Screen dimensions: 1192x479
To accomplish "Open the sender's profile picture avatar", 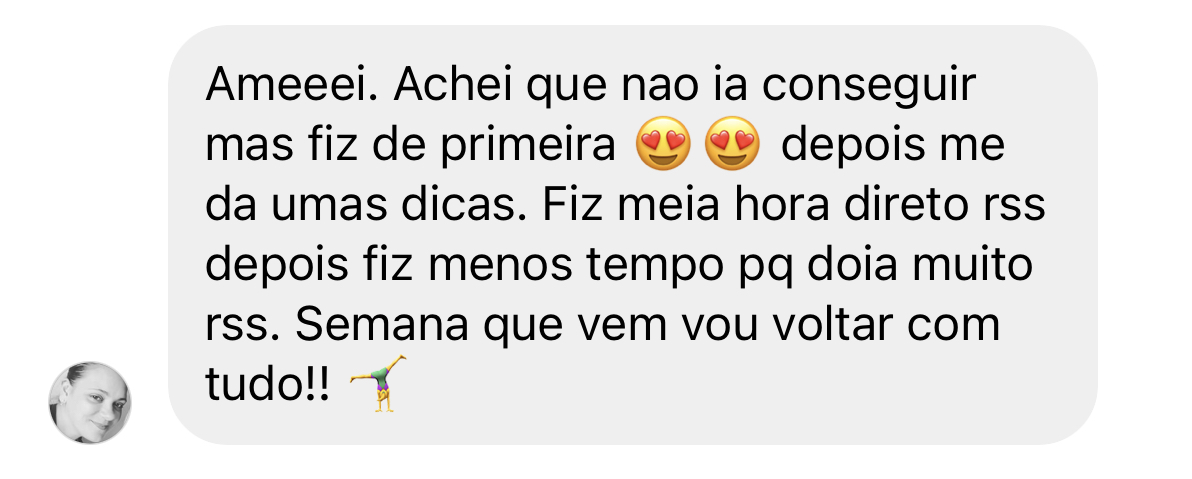I will click(x=90, y=403).
